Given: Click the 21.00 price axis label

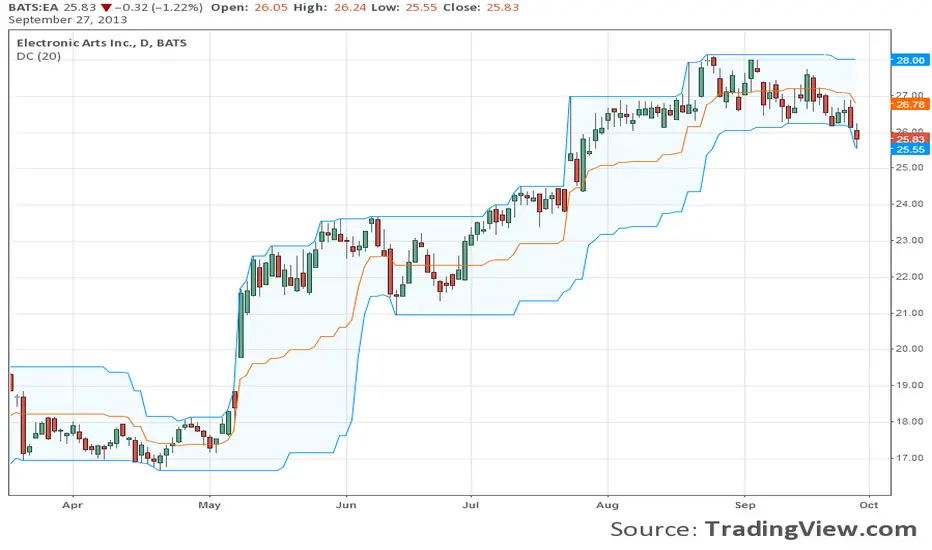Looking at the screenshot, I should point(911,313).
